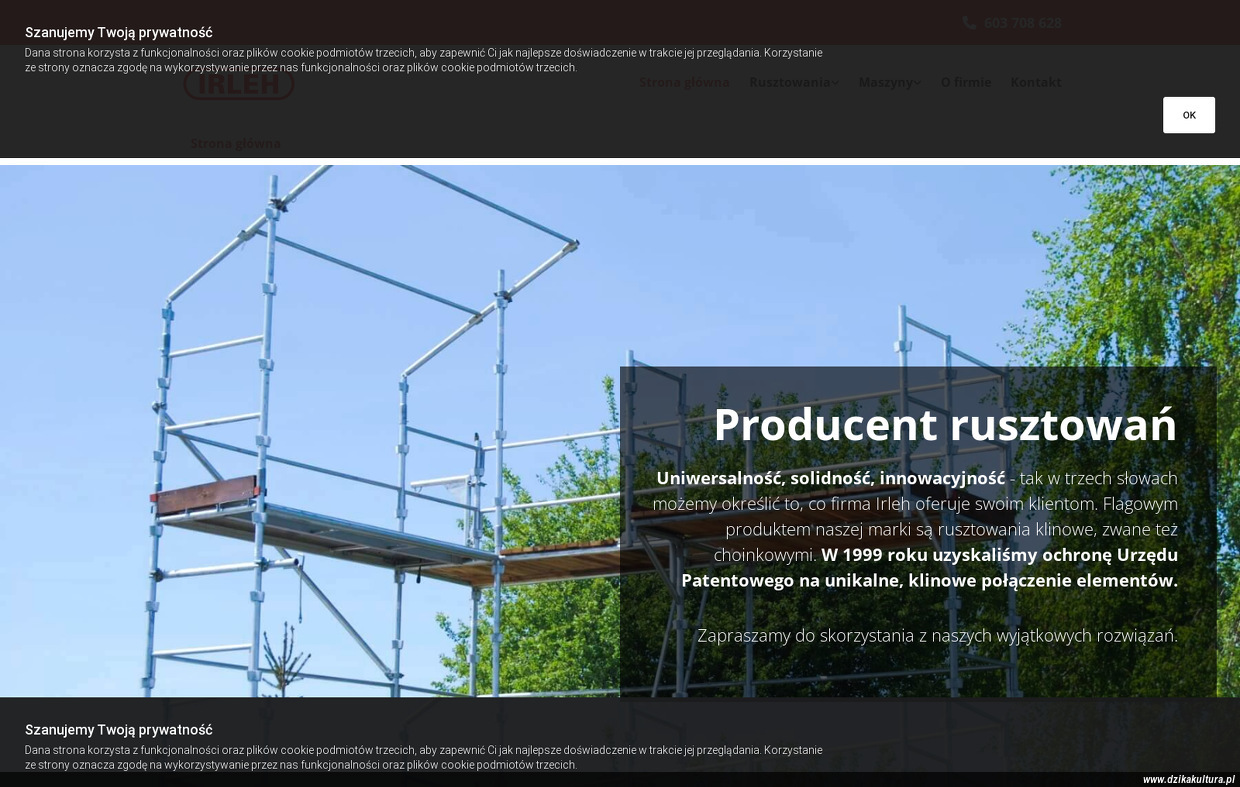Click the wooden scaffold platform in photo
The height and width of the screenshot is (787, 1240).
206,496
